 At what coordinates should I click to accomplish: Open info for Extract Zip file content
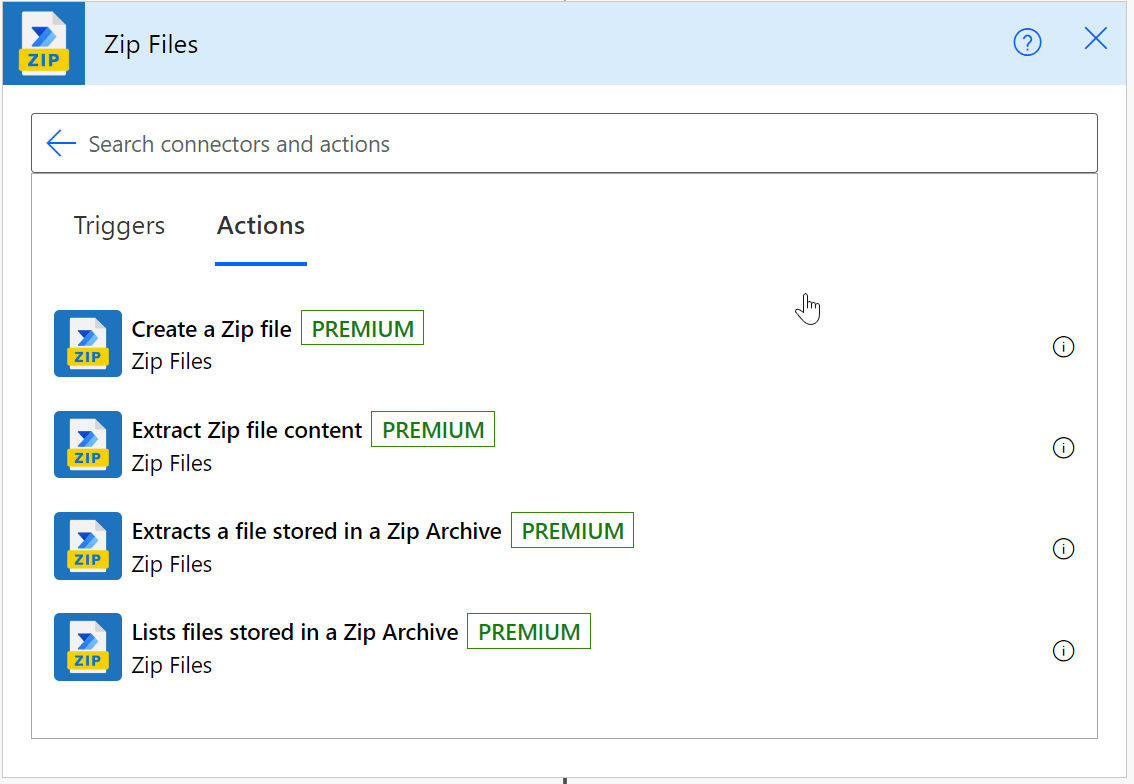pyautogui.click(x=1064, y=448)
